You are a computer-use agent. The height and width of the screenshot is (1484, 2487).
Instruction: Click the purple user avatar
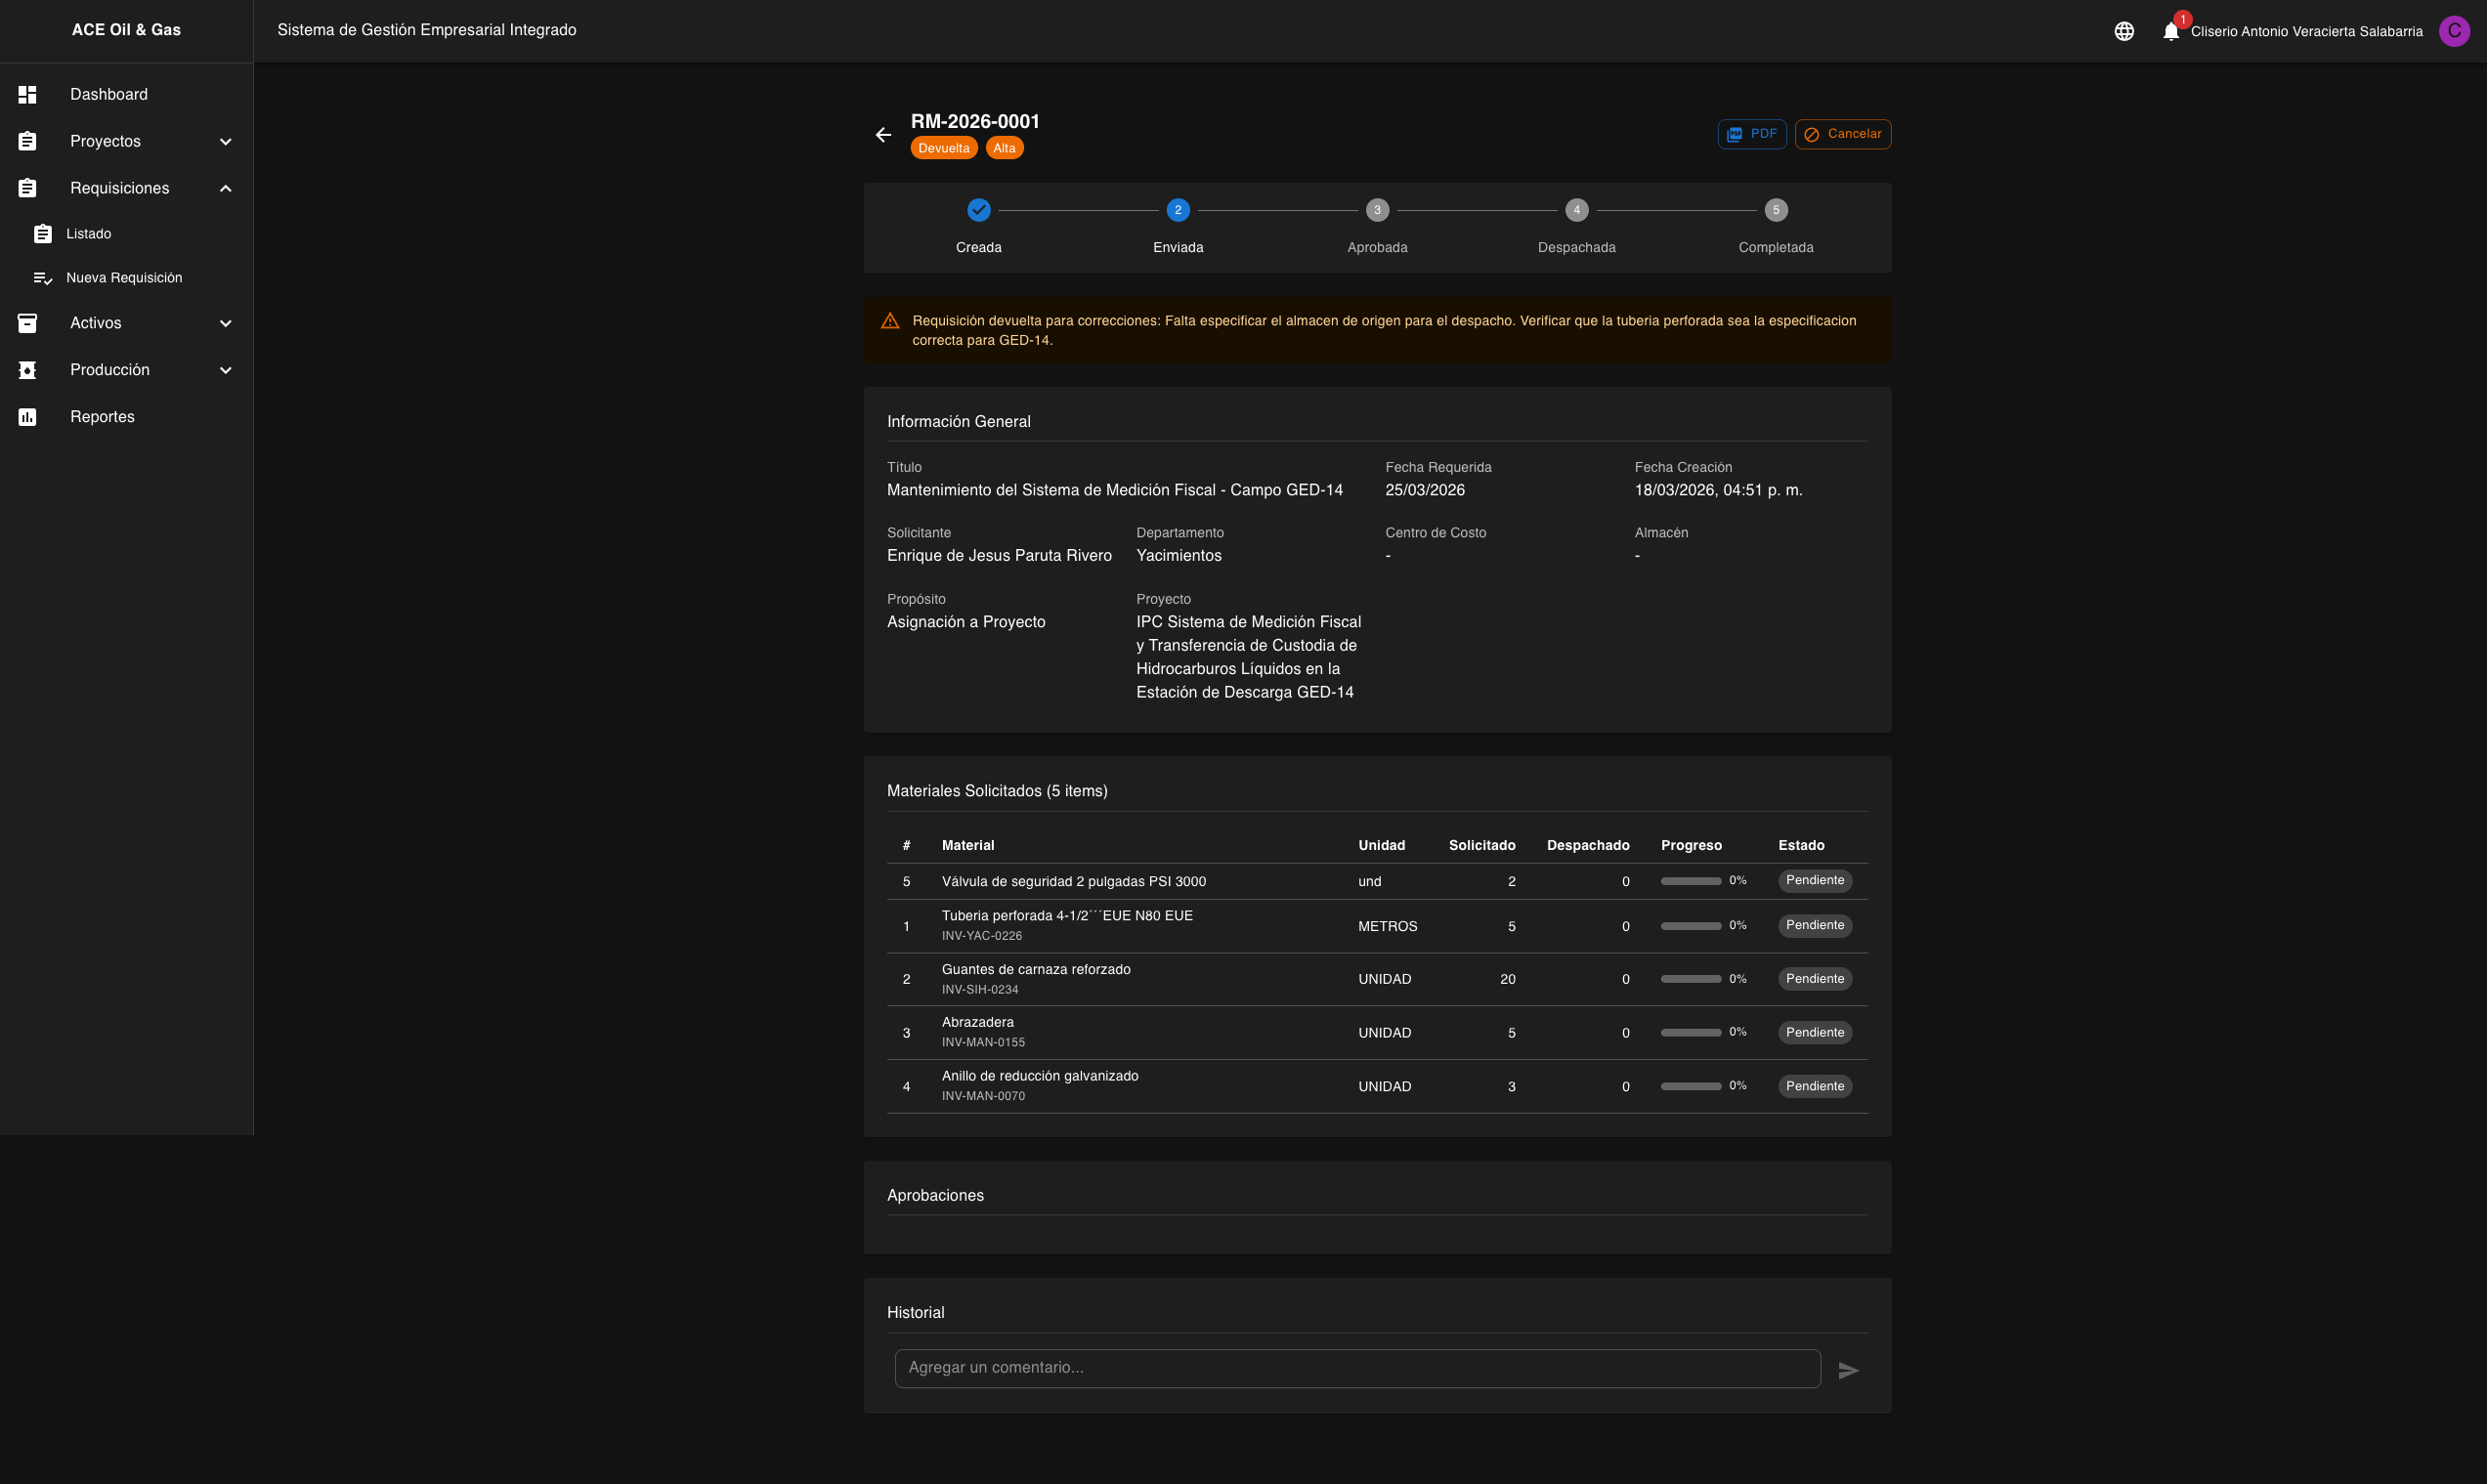(2453, 31)
